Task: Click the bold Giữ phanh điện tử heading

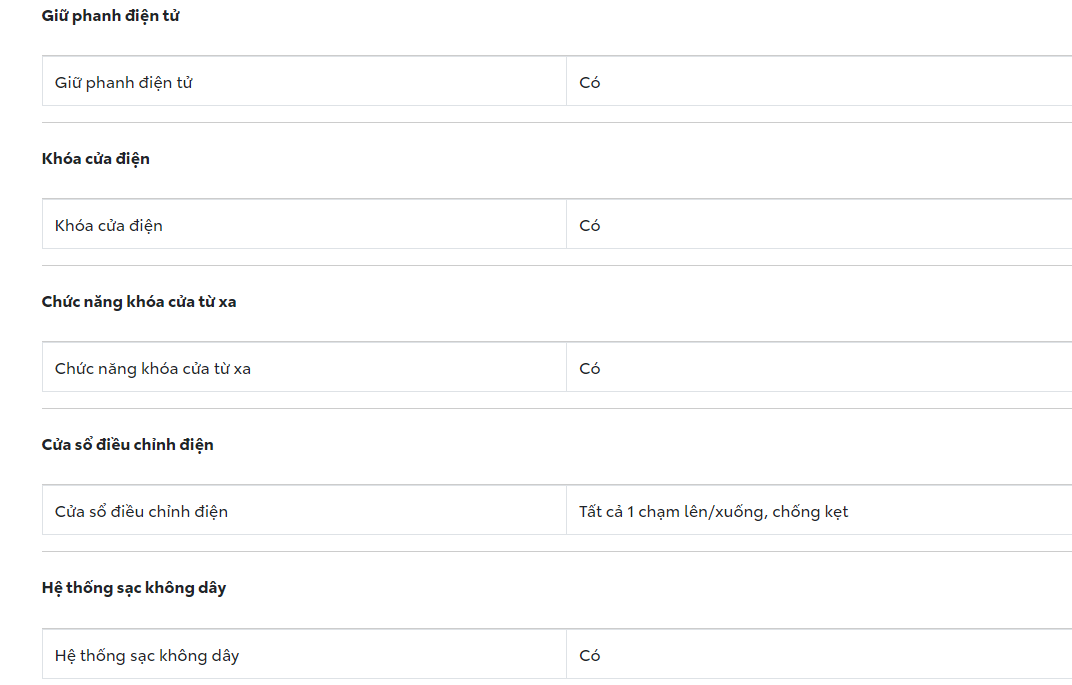Action: coord(110,16)
